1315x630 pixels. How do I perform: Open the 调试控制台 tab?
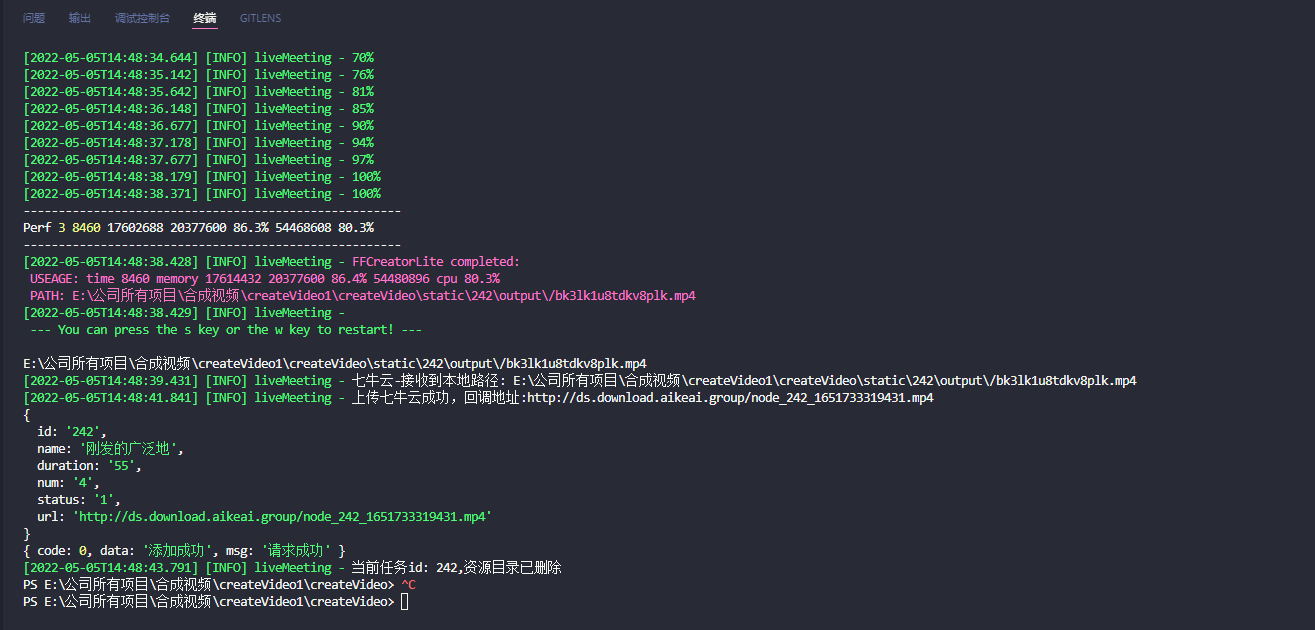[x=142, y=17]
